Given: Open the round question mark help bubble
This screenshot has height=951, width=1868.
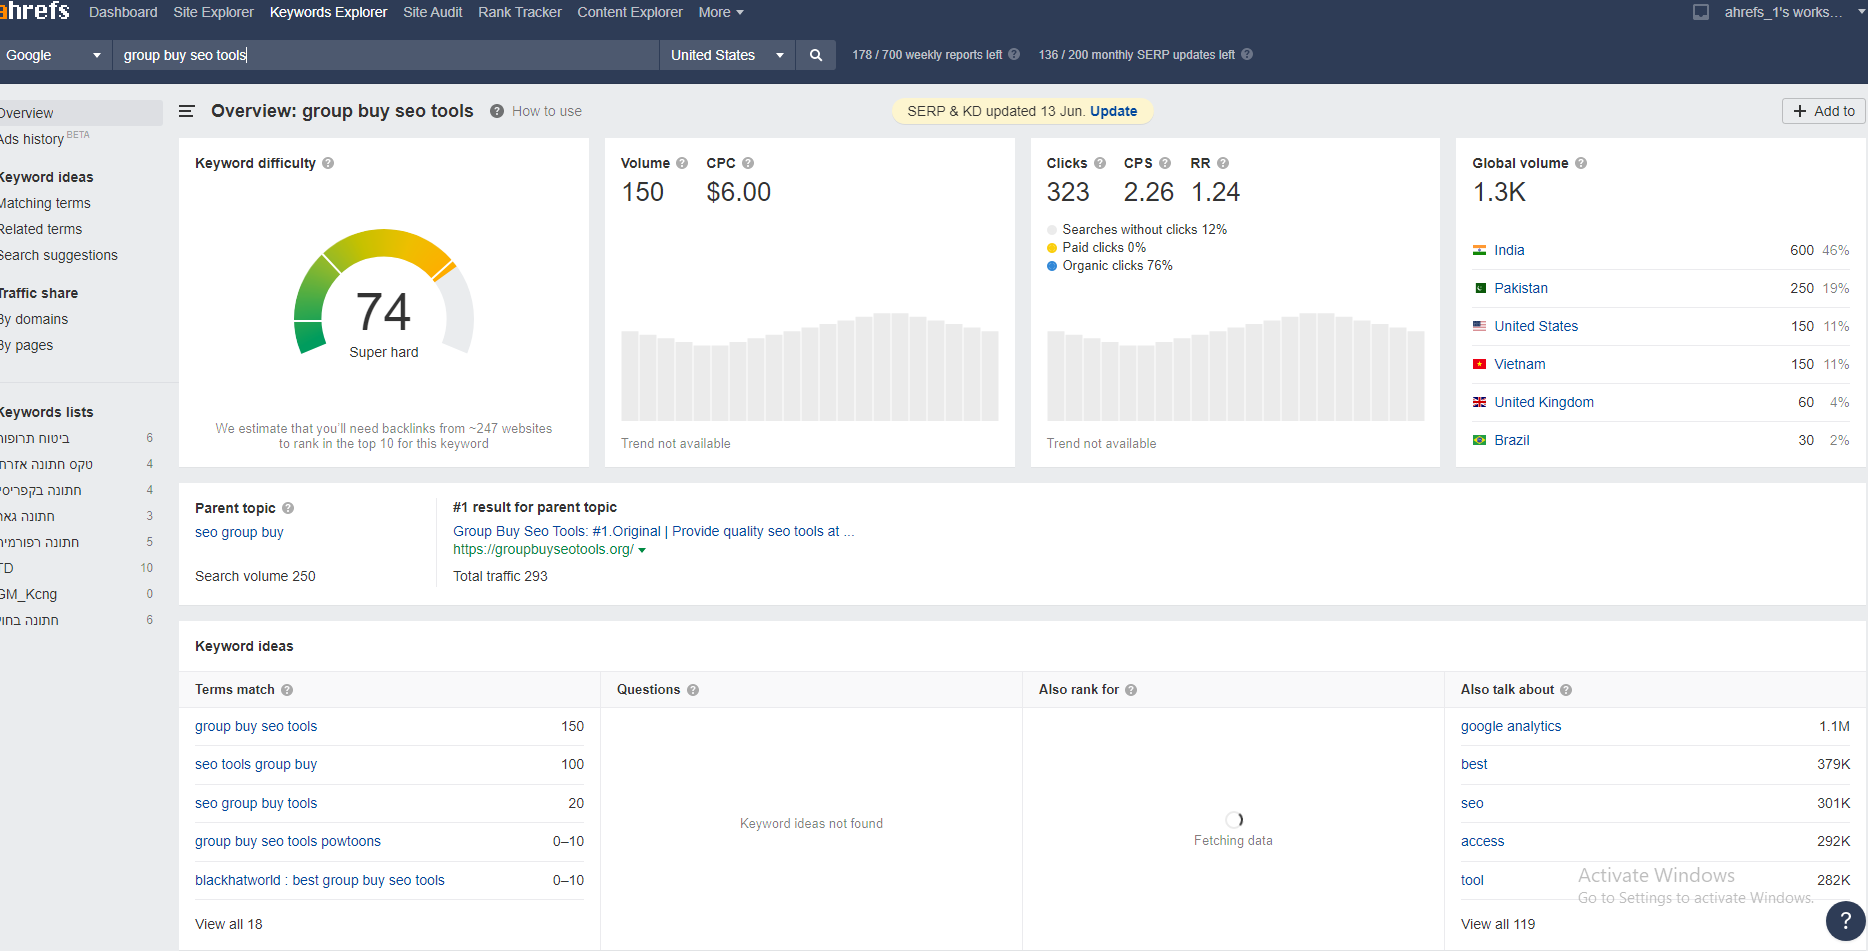Looking at the screenshot, I should (1845, 921).
